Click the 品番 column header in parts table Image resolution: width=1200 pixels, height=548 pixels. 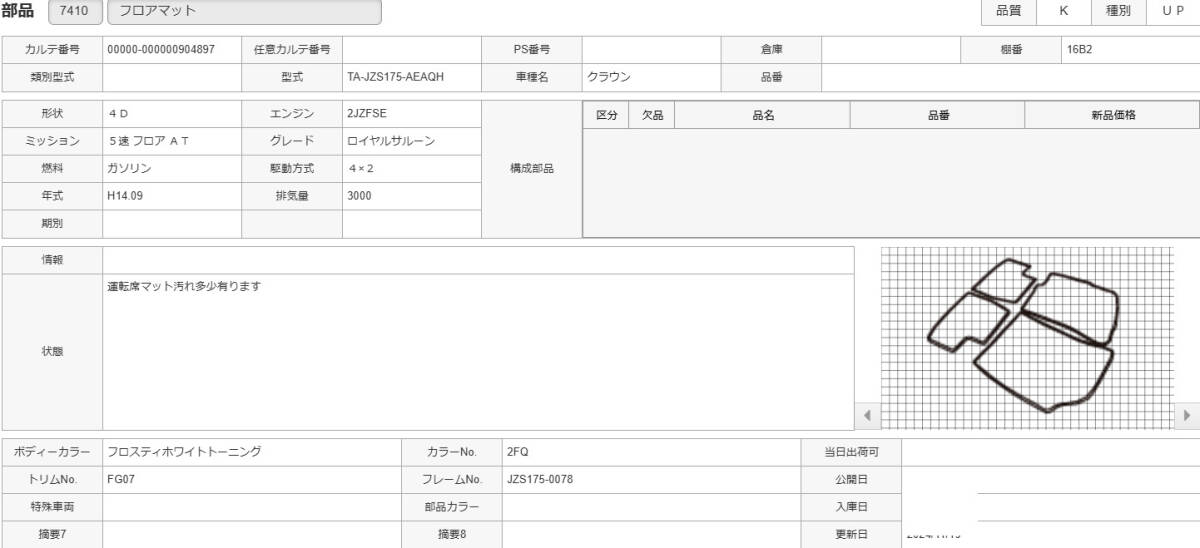tap(937, 115)
